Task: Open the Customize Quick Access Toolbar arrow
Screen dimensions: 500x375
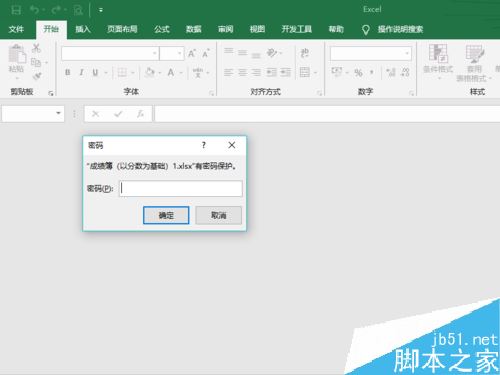Action: (x=101, y=10)
